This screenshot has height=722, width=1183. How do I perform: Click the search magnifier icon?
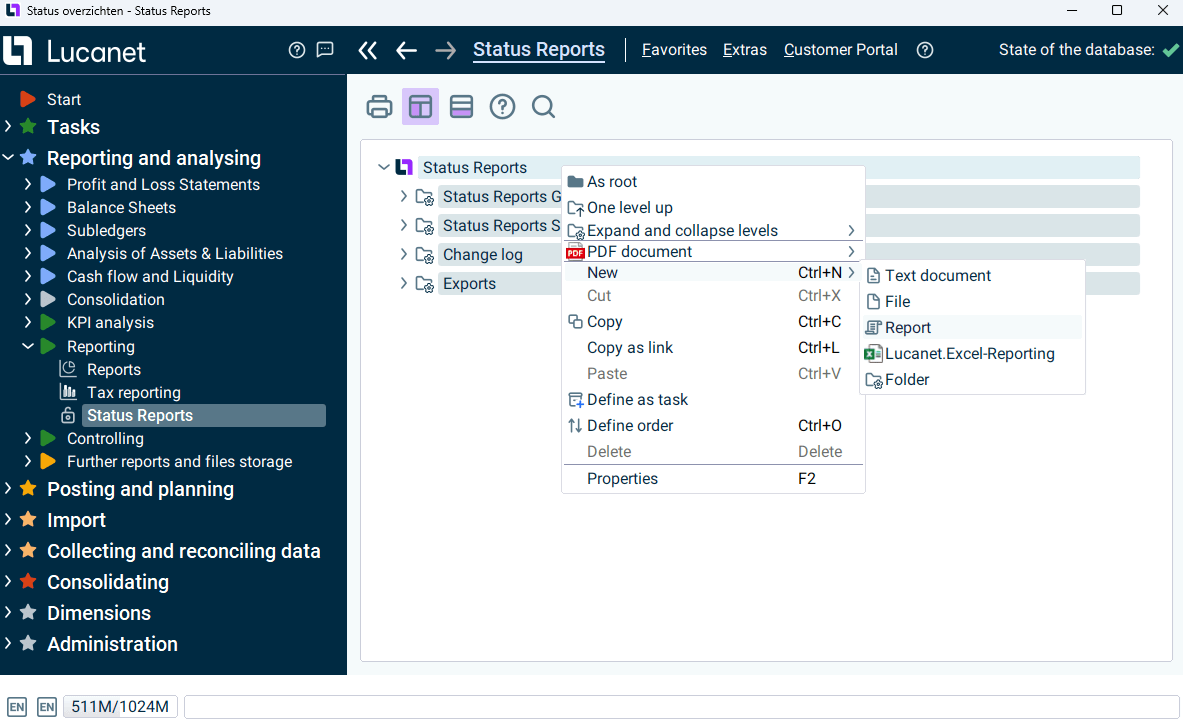click(x=543, y=106)
